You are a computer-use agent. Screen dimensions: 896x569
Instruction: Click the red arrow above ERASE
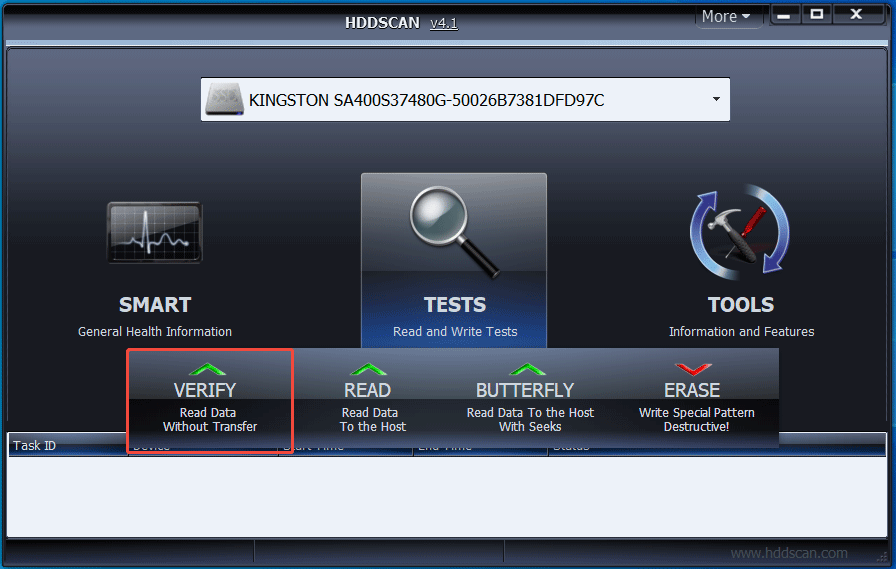[693, 369]
